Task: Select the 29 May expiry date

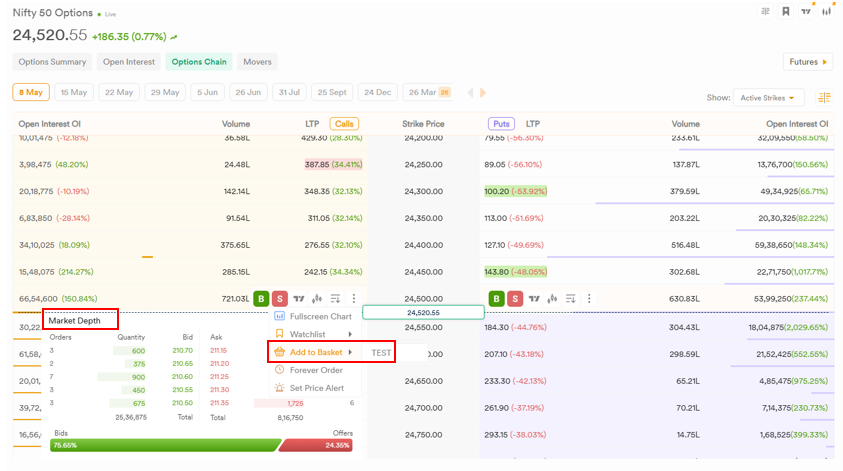Action: 165,92
